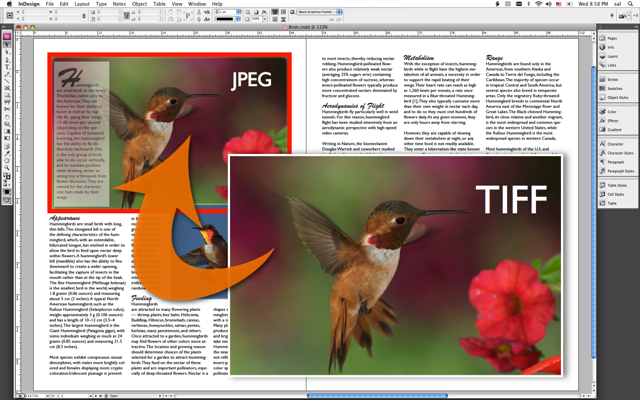Screen dimensions: 640x400
Task: Open the Layout menu
Action: pyautogui.click(x=82, y=4)
